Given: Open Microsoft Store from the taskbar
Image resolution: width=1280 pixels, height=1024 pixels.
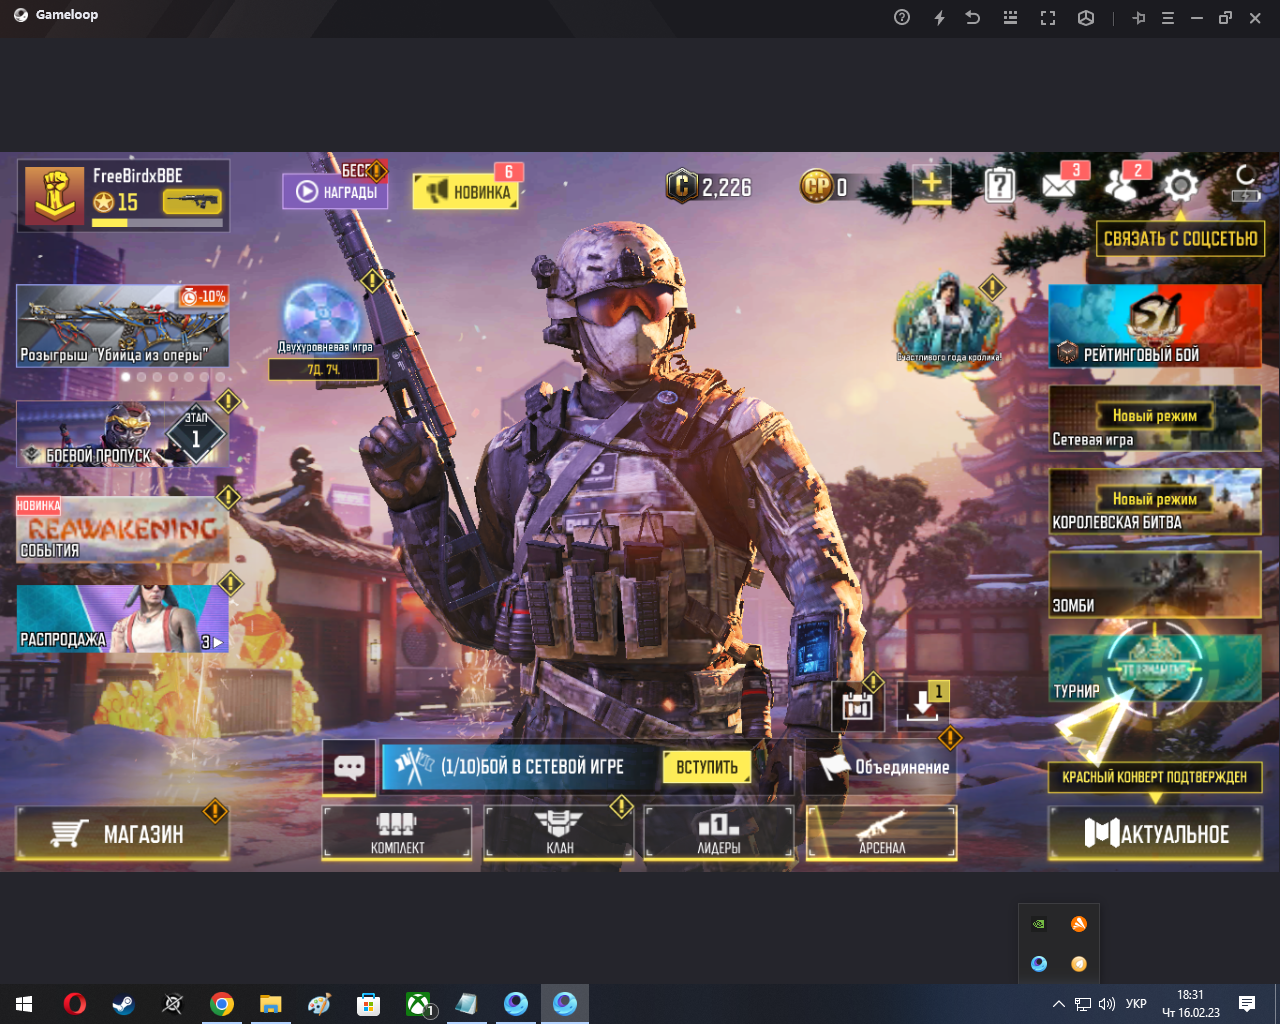Looking at the screenshot, I should click(x=368, y=1004).
